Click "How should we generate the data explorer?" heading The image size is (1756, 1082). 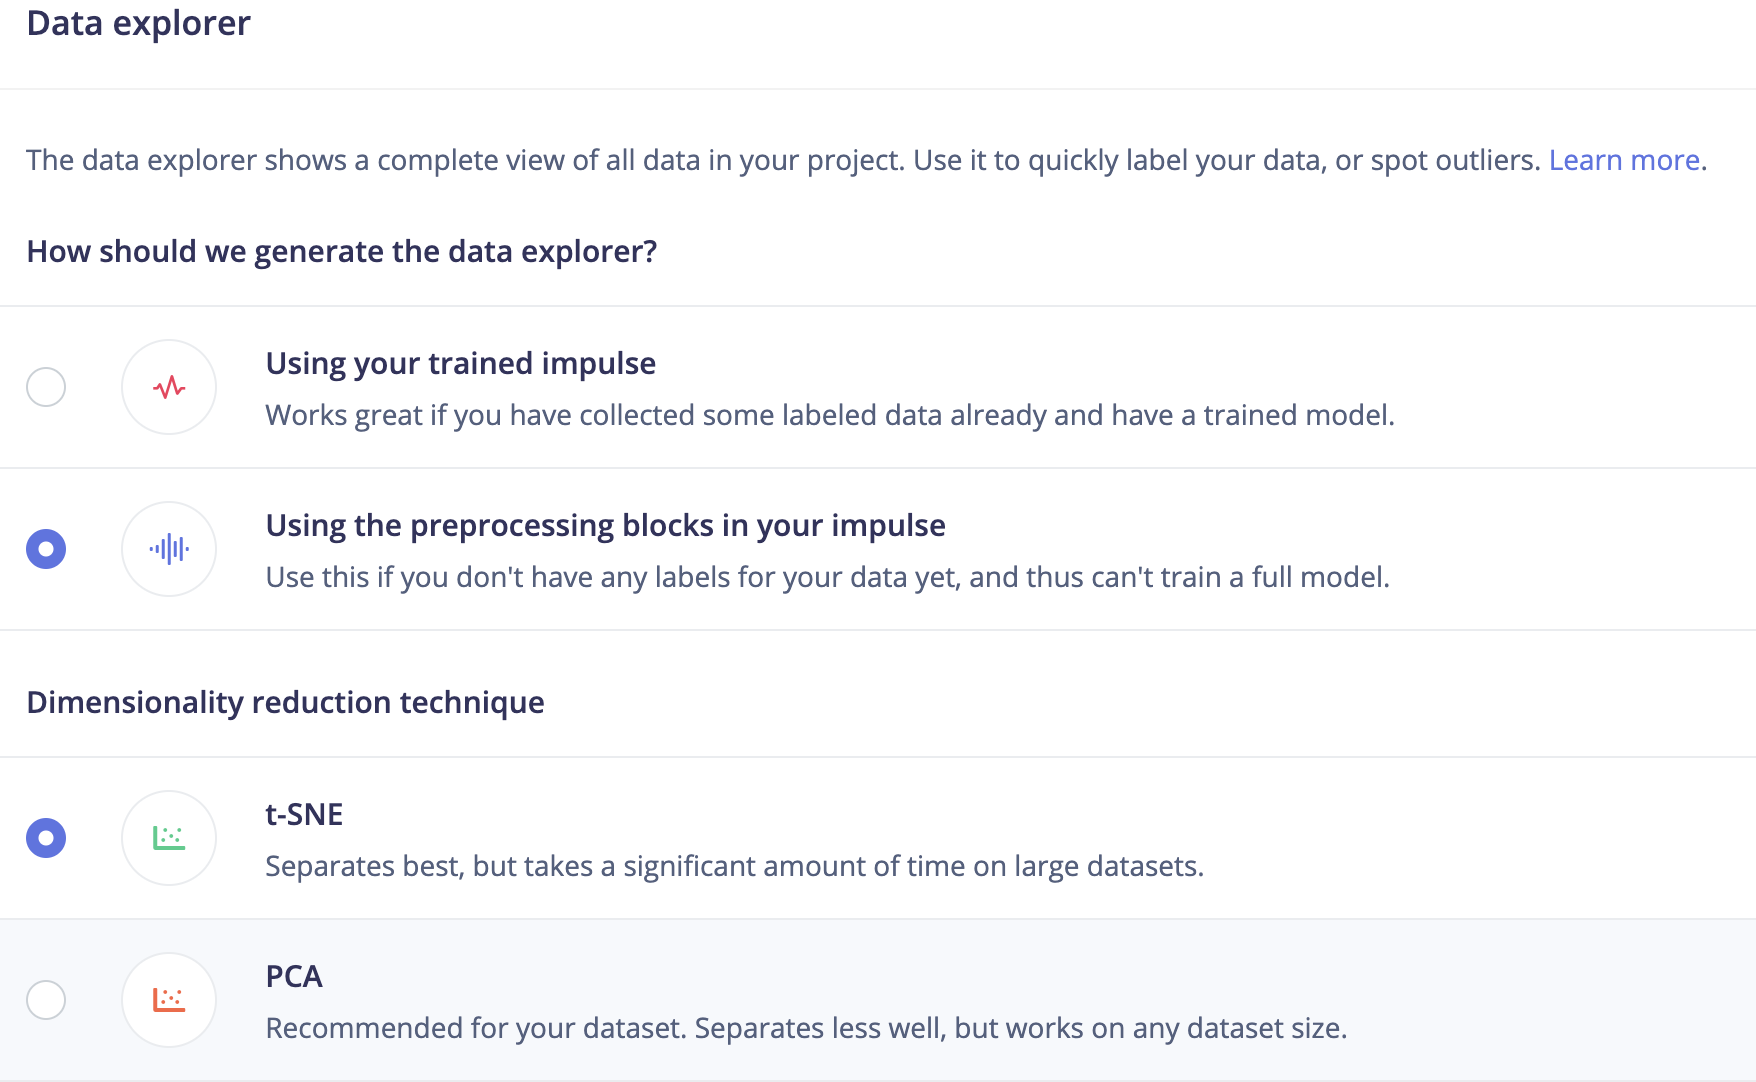point(341,251)
